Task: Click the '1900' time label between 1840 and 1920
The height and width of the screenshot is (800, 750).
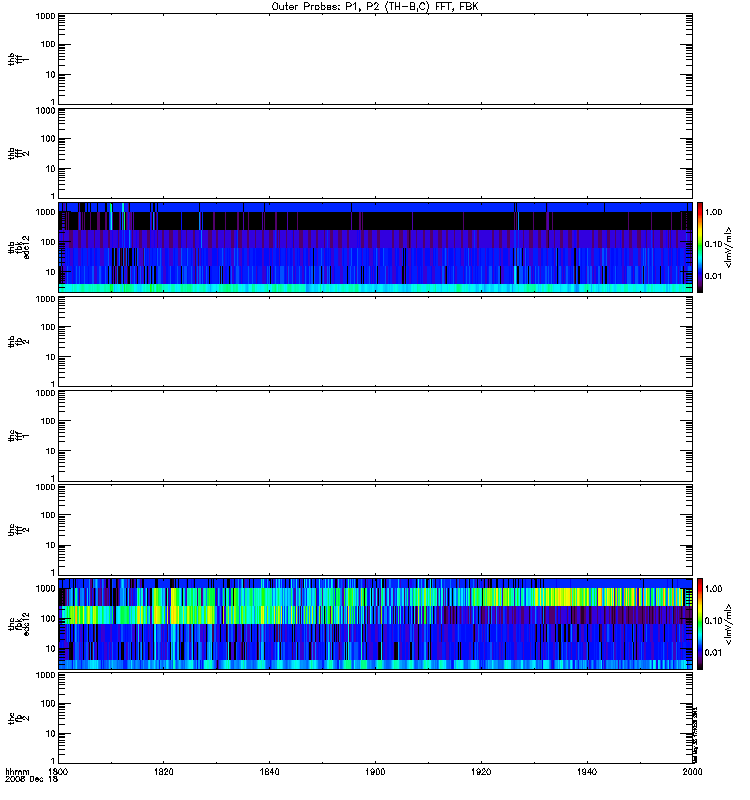Action: pyautogui.click(x=376, y=771)
